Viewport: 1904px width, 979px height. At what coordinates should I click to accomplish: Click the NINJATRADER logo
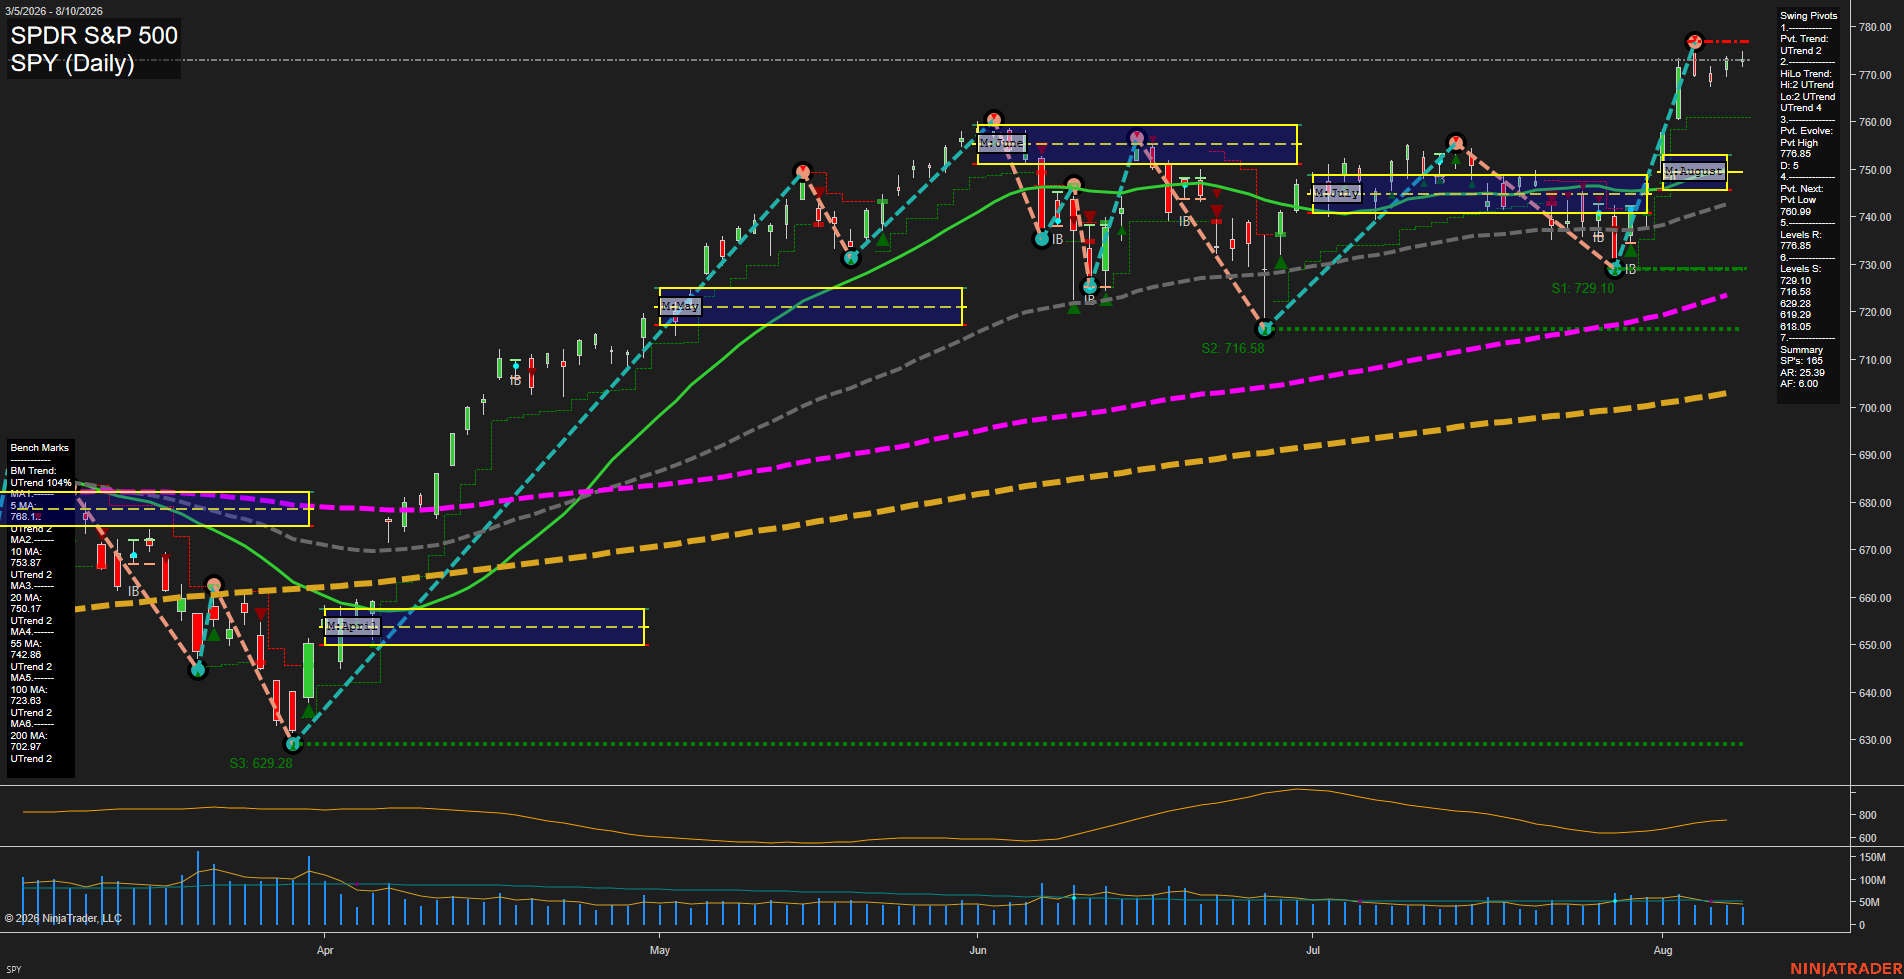point(1846,968)
